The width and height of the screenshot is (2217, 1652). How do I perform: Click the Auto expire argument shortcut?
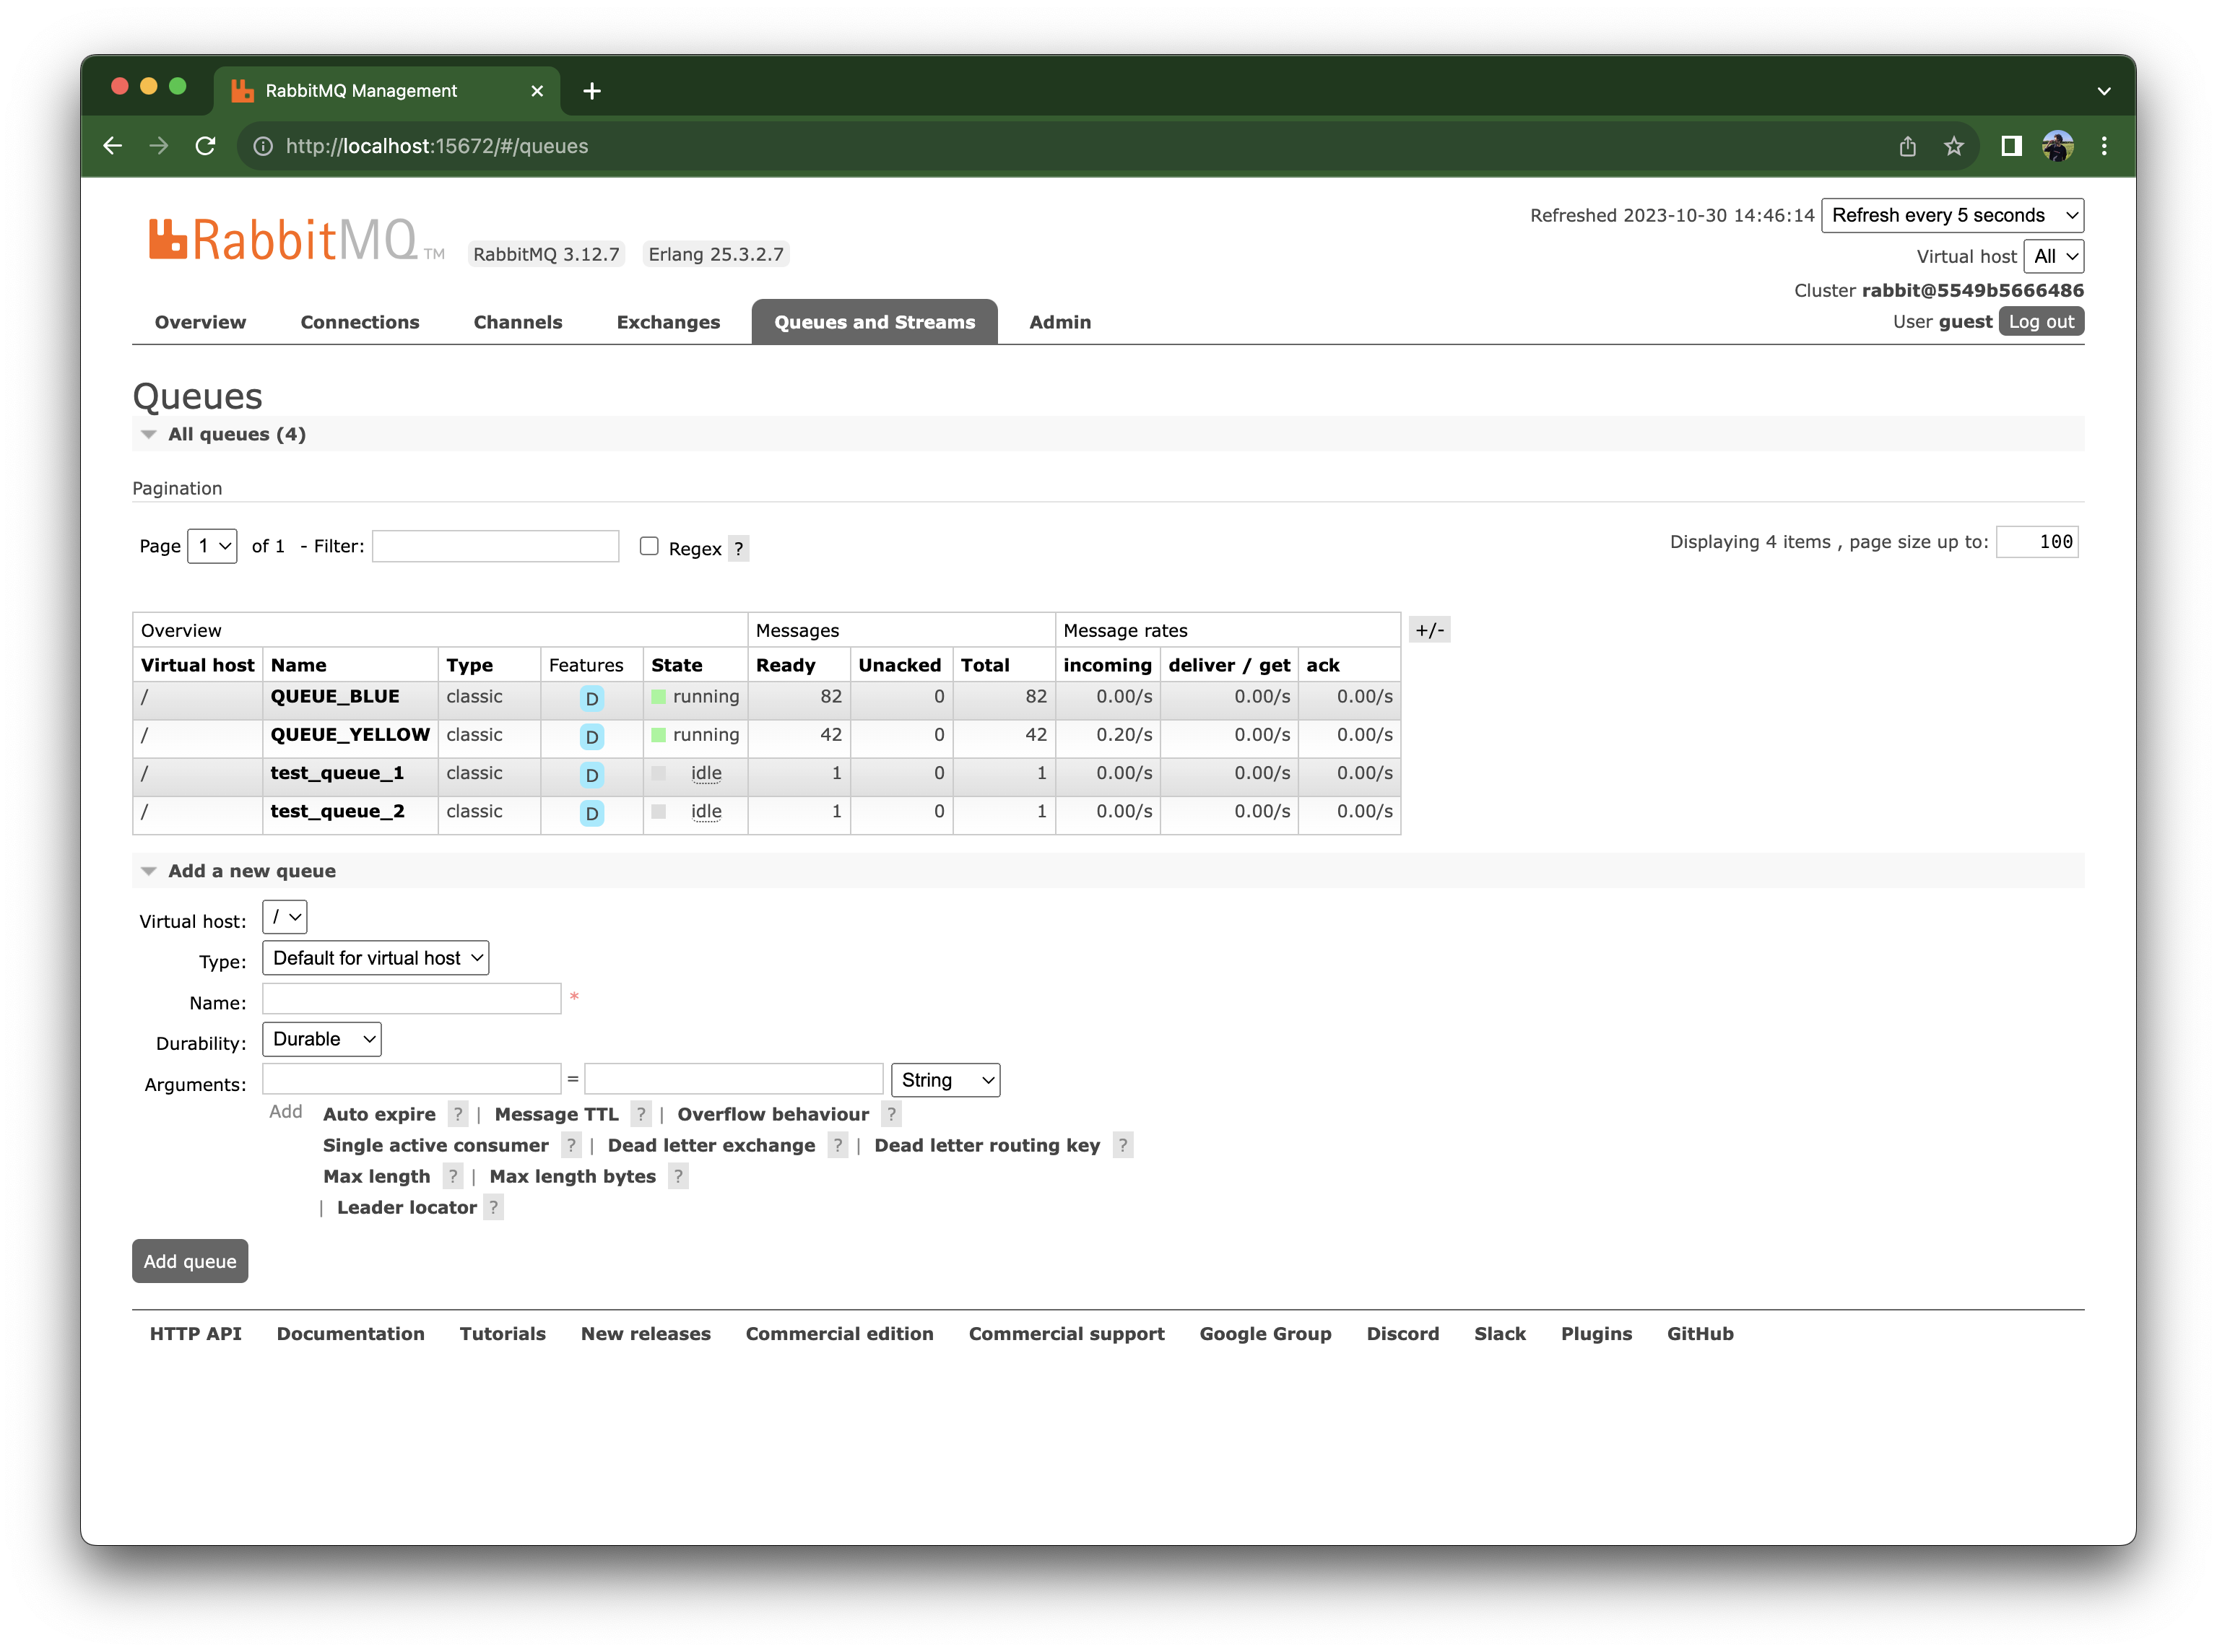click(379, 1115)
